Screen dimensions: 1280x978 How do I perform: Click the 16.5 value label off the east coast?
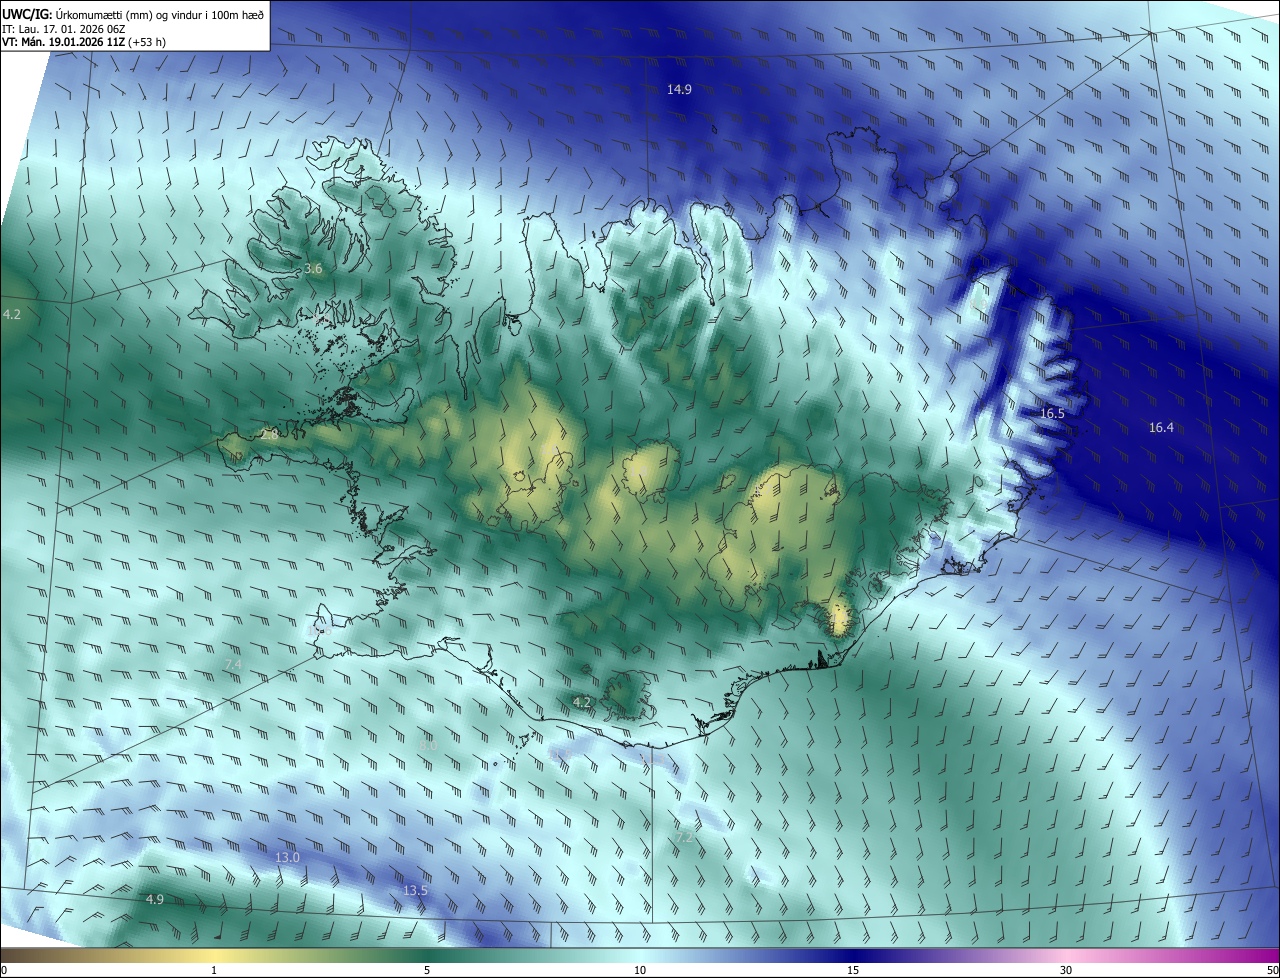coord(1052,413)
